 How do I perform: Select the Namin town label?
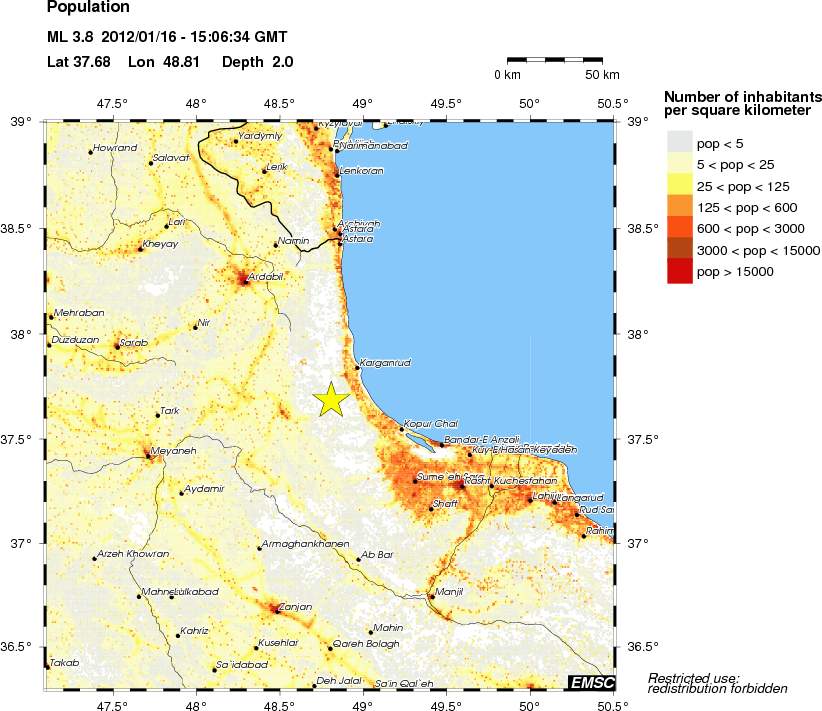point(294,241)
